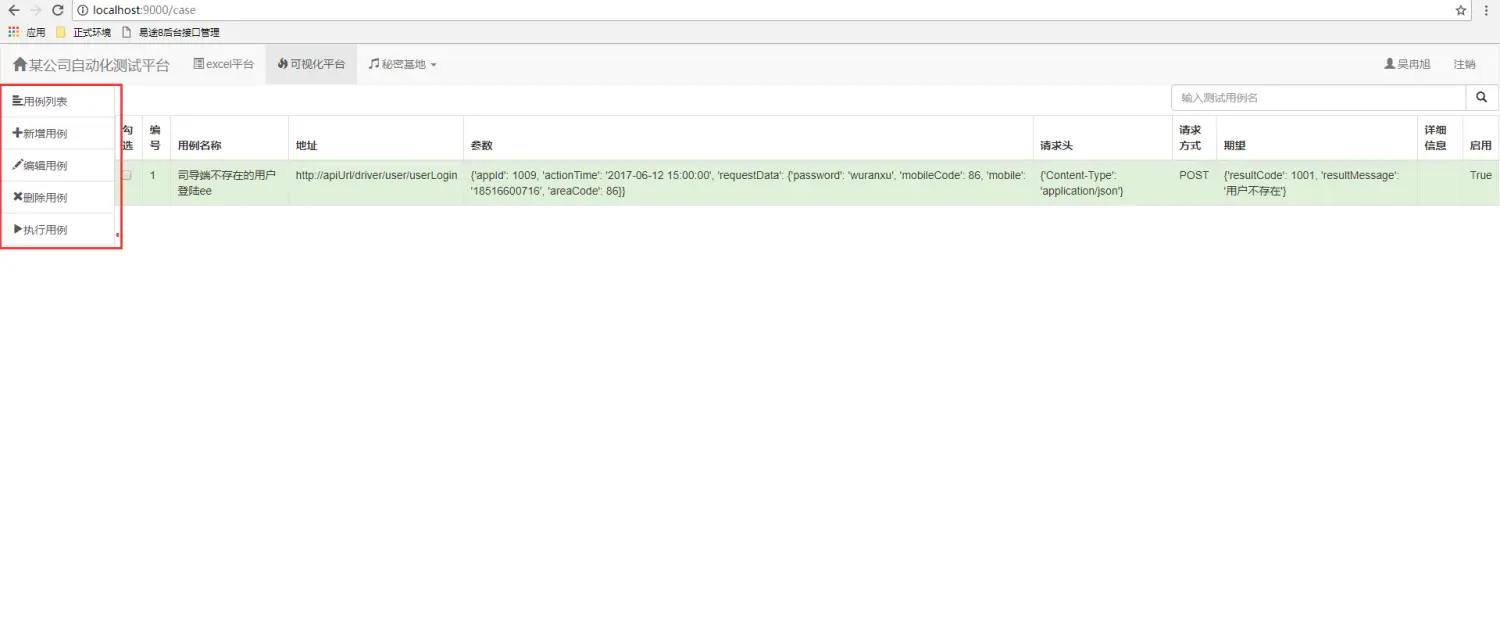Open the 吴冉旭 user profile link
The width and height of the screenshot is (1500, 627).
[x=1407, y=64]
